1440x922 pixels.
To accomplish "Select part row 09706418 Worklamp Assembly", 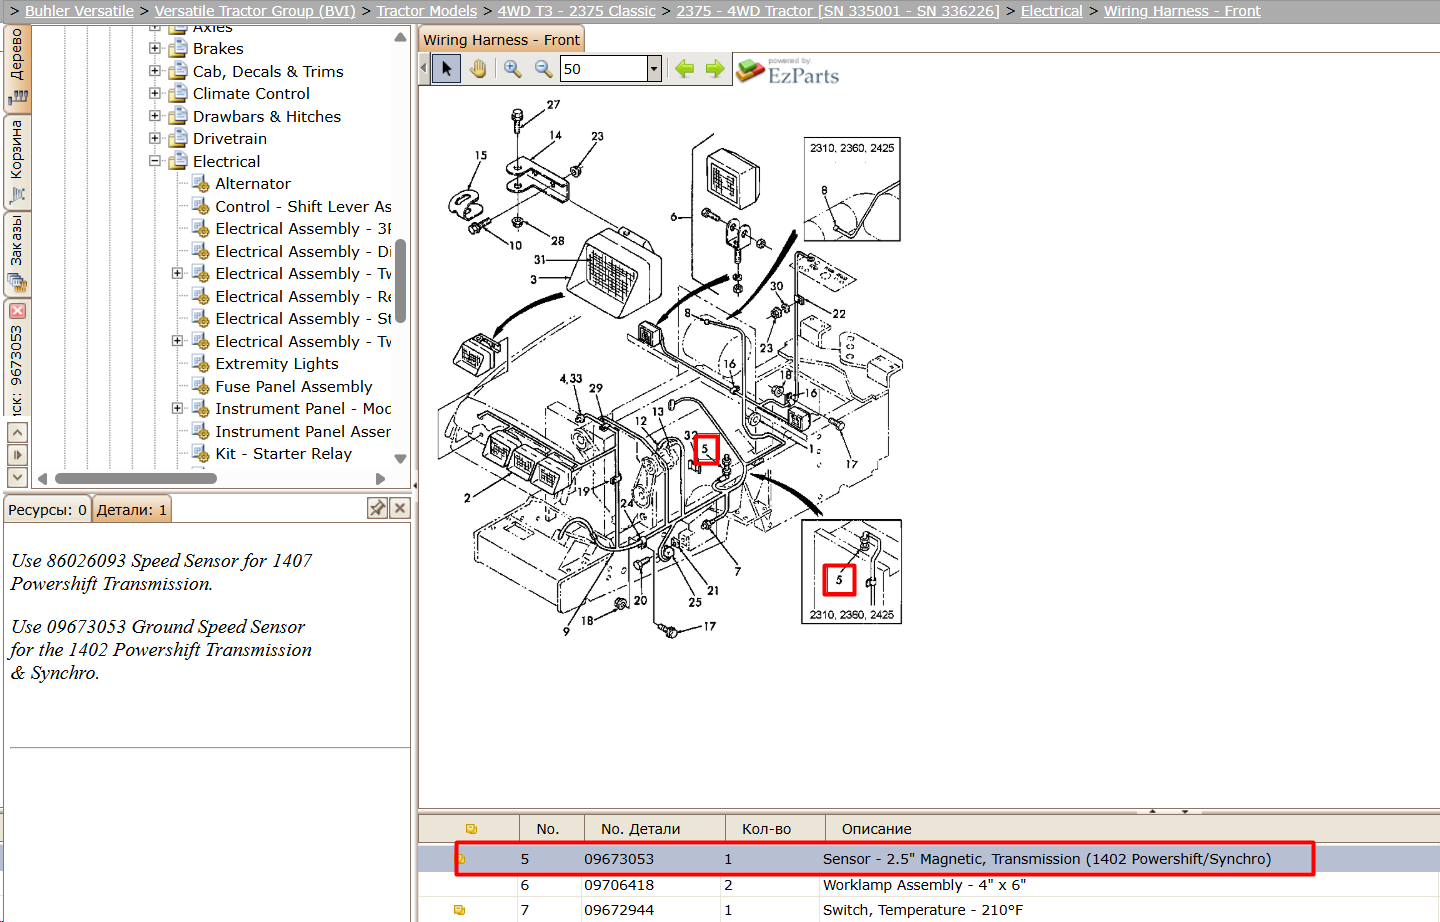I will coord(929,885).
